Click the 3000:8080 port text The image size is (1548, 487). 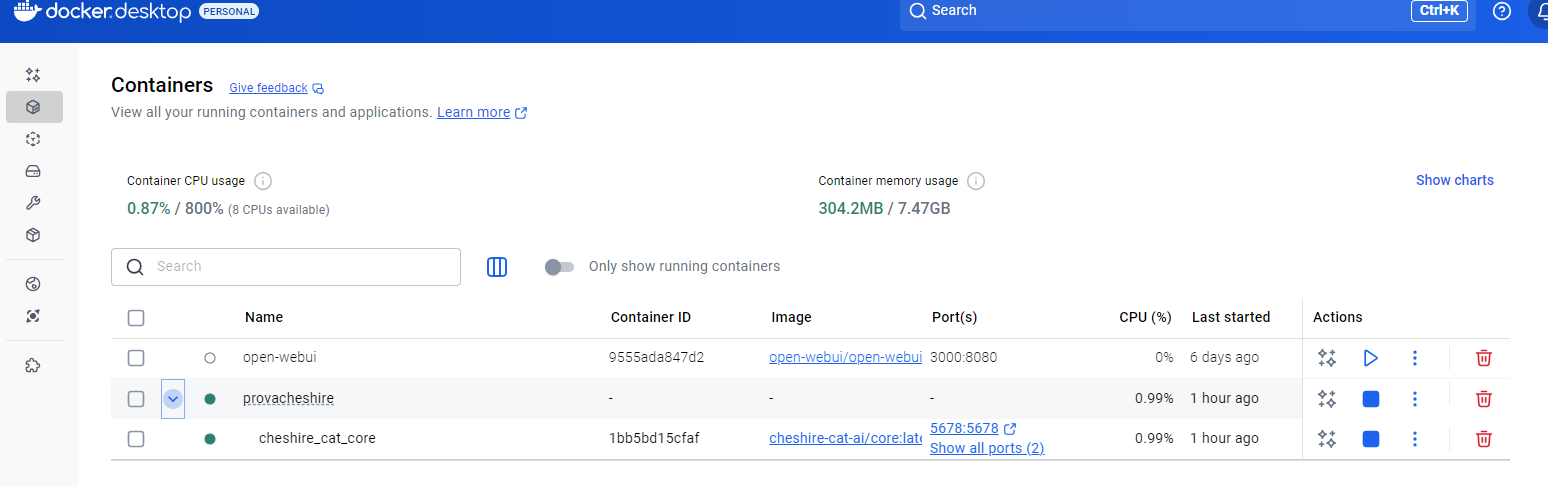pyautogui.click(x=964, y=357)
